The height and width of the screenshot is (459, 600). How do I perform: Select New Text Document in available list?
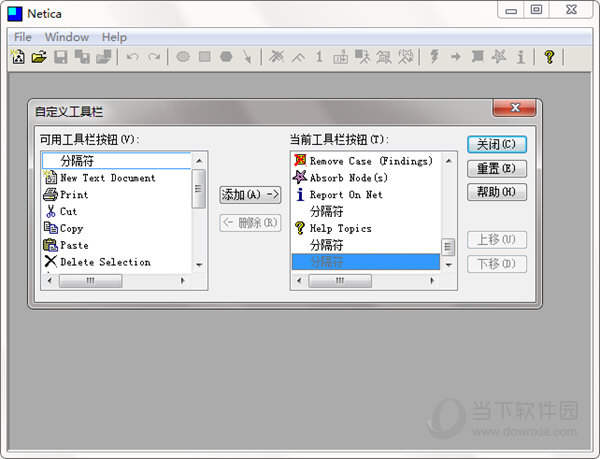pyautogui.click(x=116, y=178)
